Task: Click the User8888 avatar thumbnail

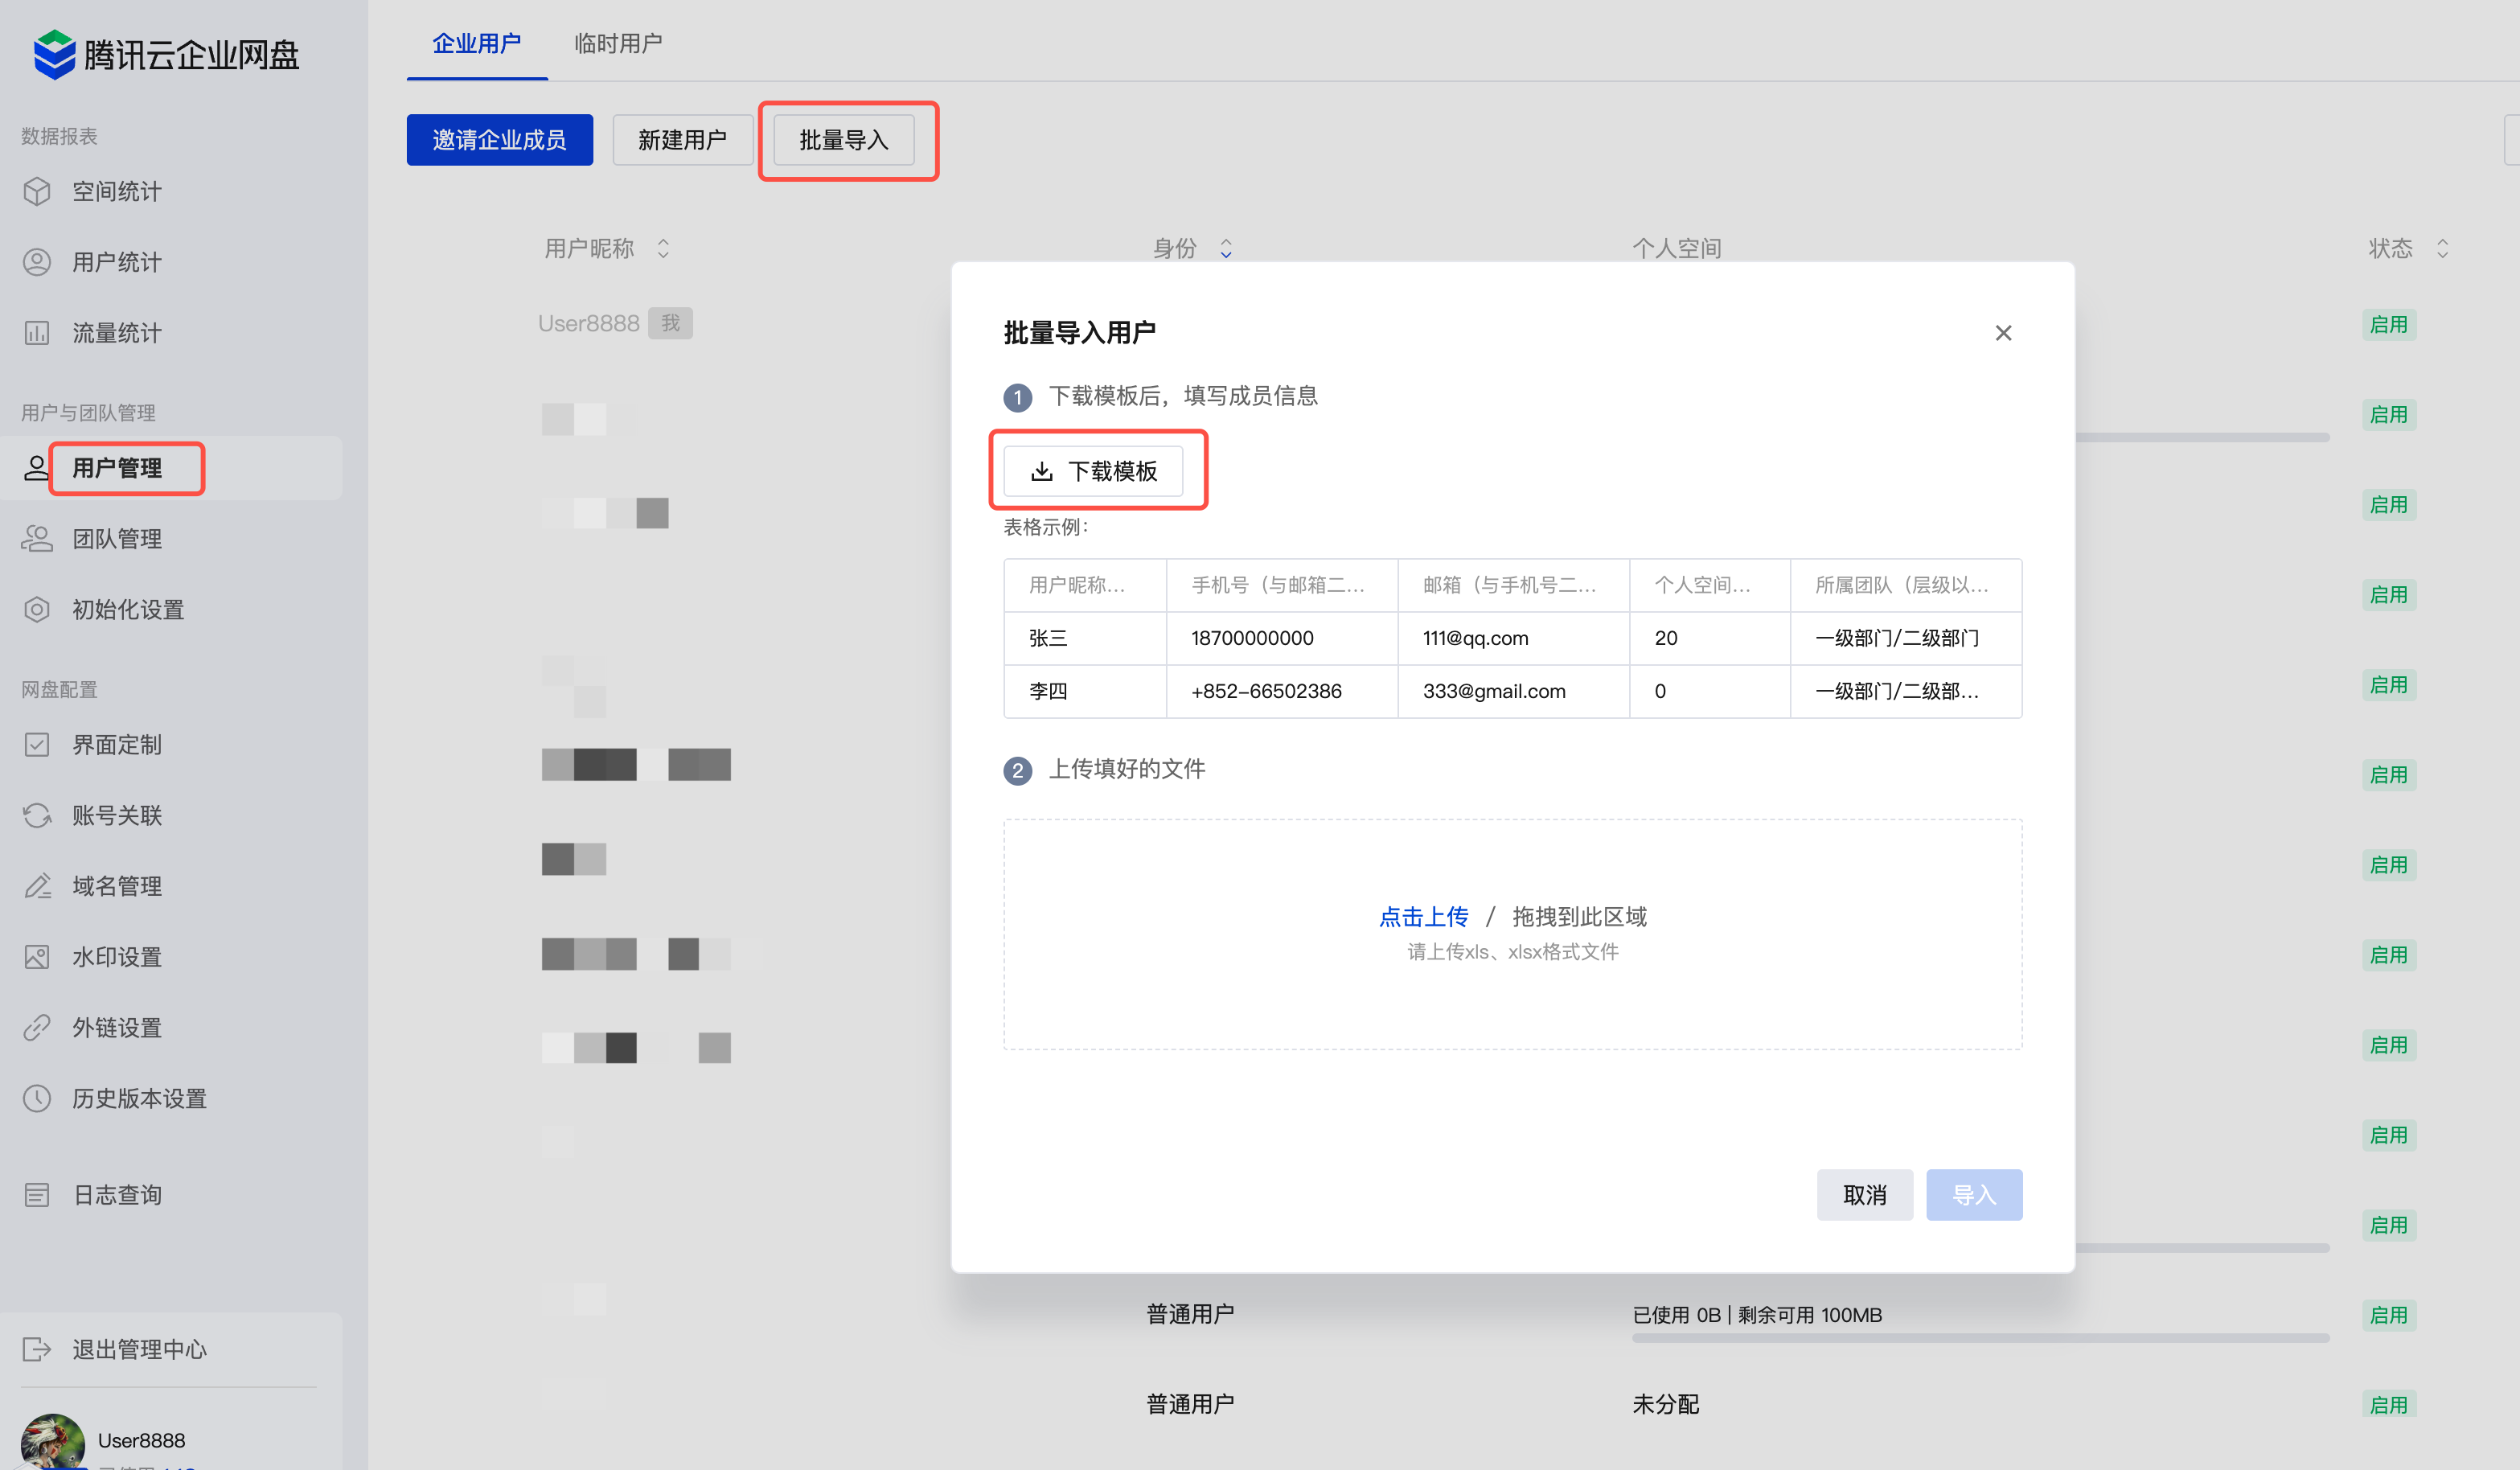Action: [52, 1441]
